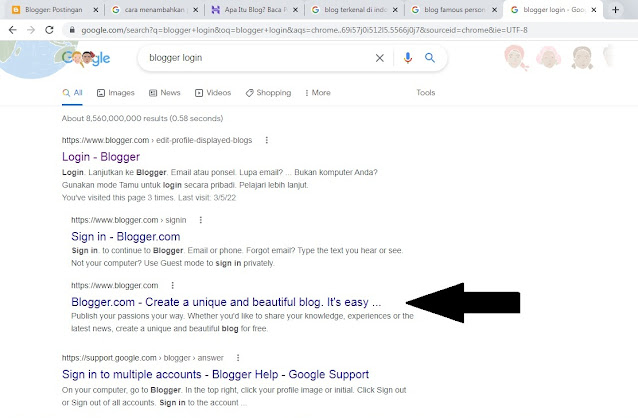Start voice search with microphone icon

tap(407, 58)
